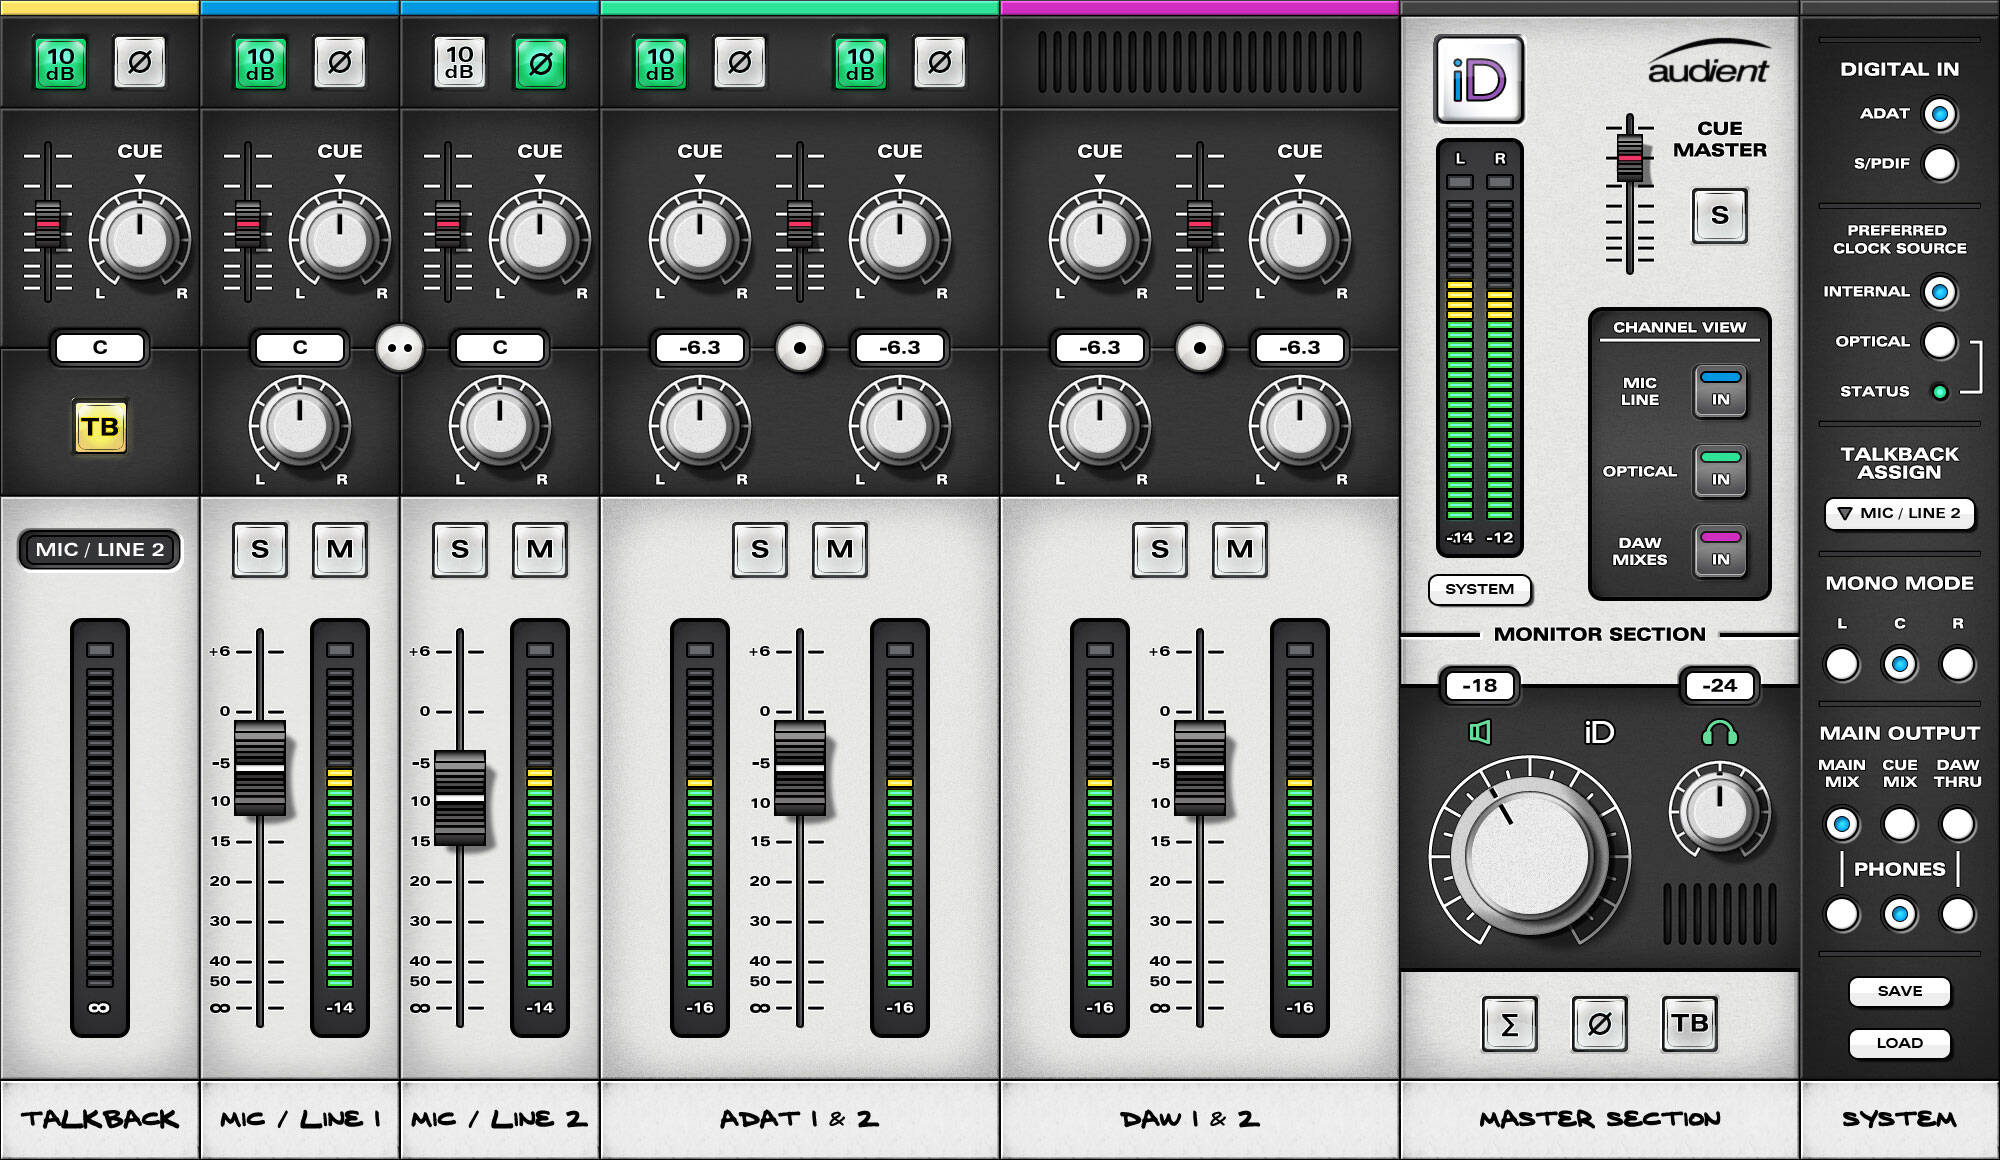
Task: Choose Internal clock source
Action: (1940, 292)
